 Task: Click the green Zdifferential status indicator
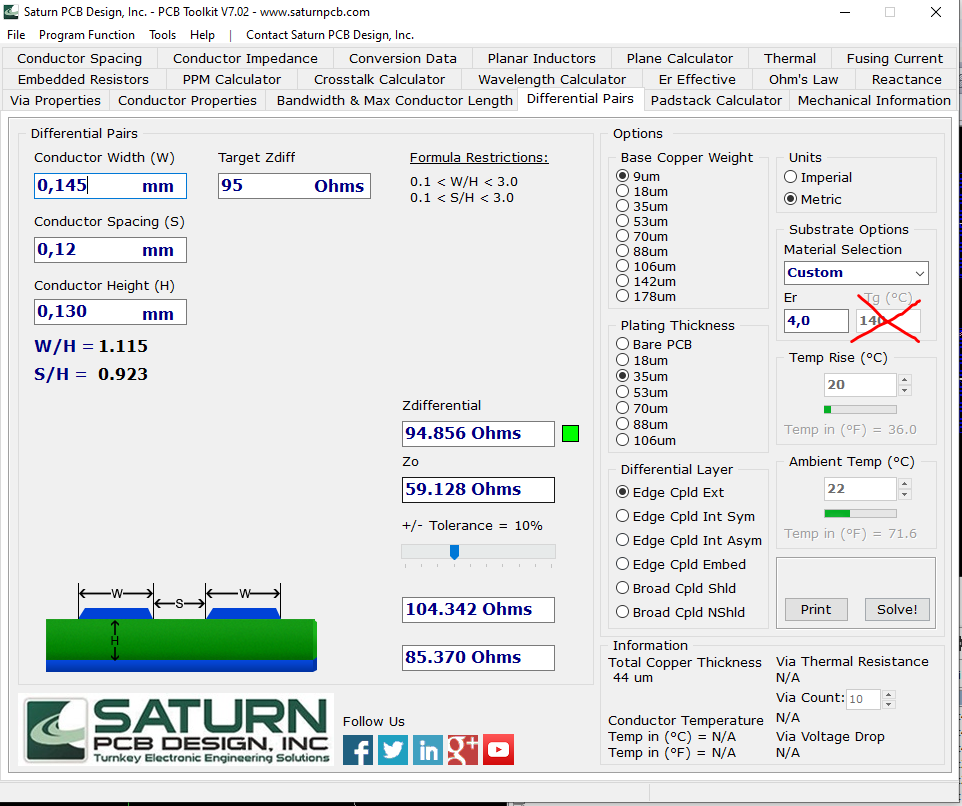[x=571, y=434]
